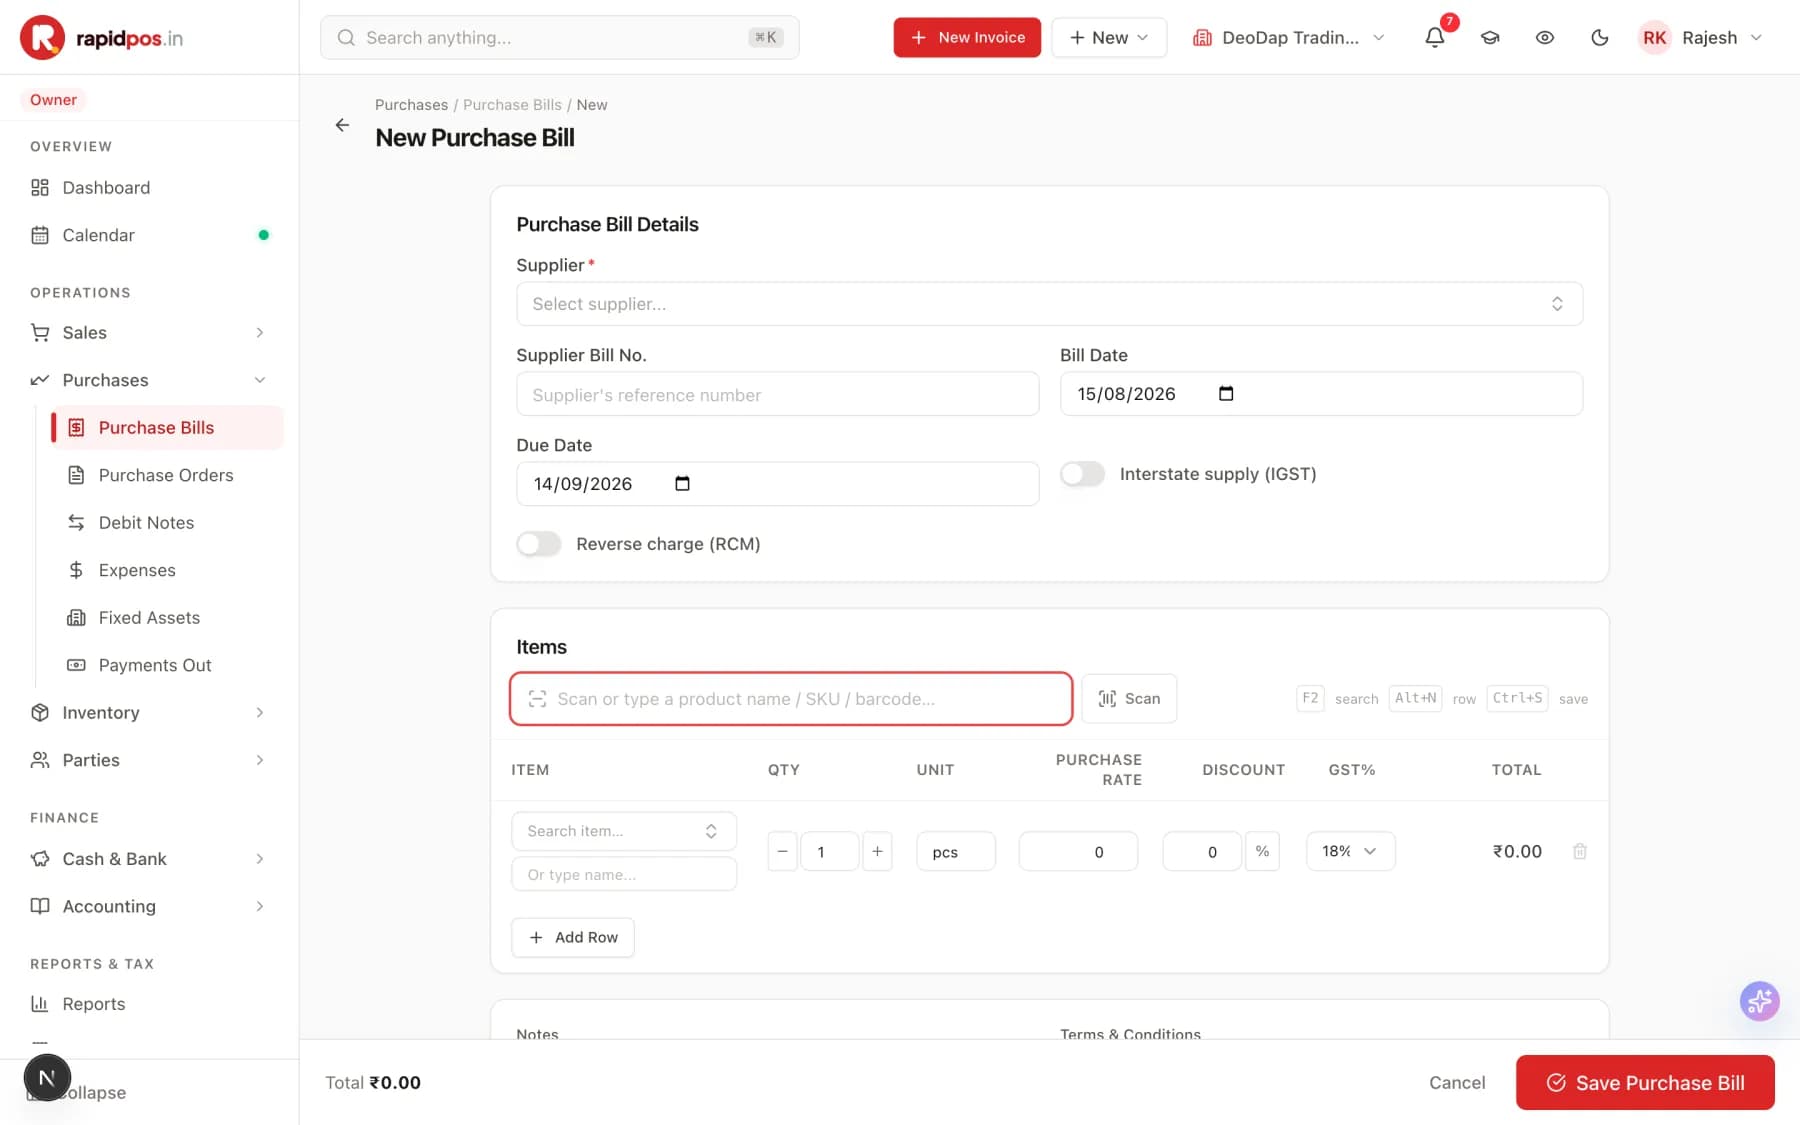Click the Scan button
The image size is (1800, 1125).
(1129, 698)
